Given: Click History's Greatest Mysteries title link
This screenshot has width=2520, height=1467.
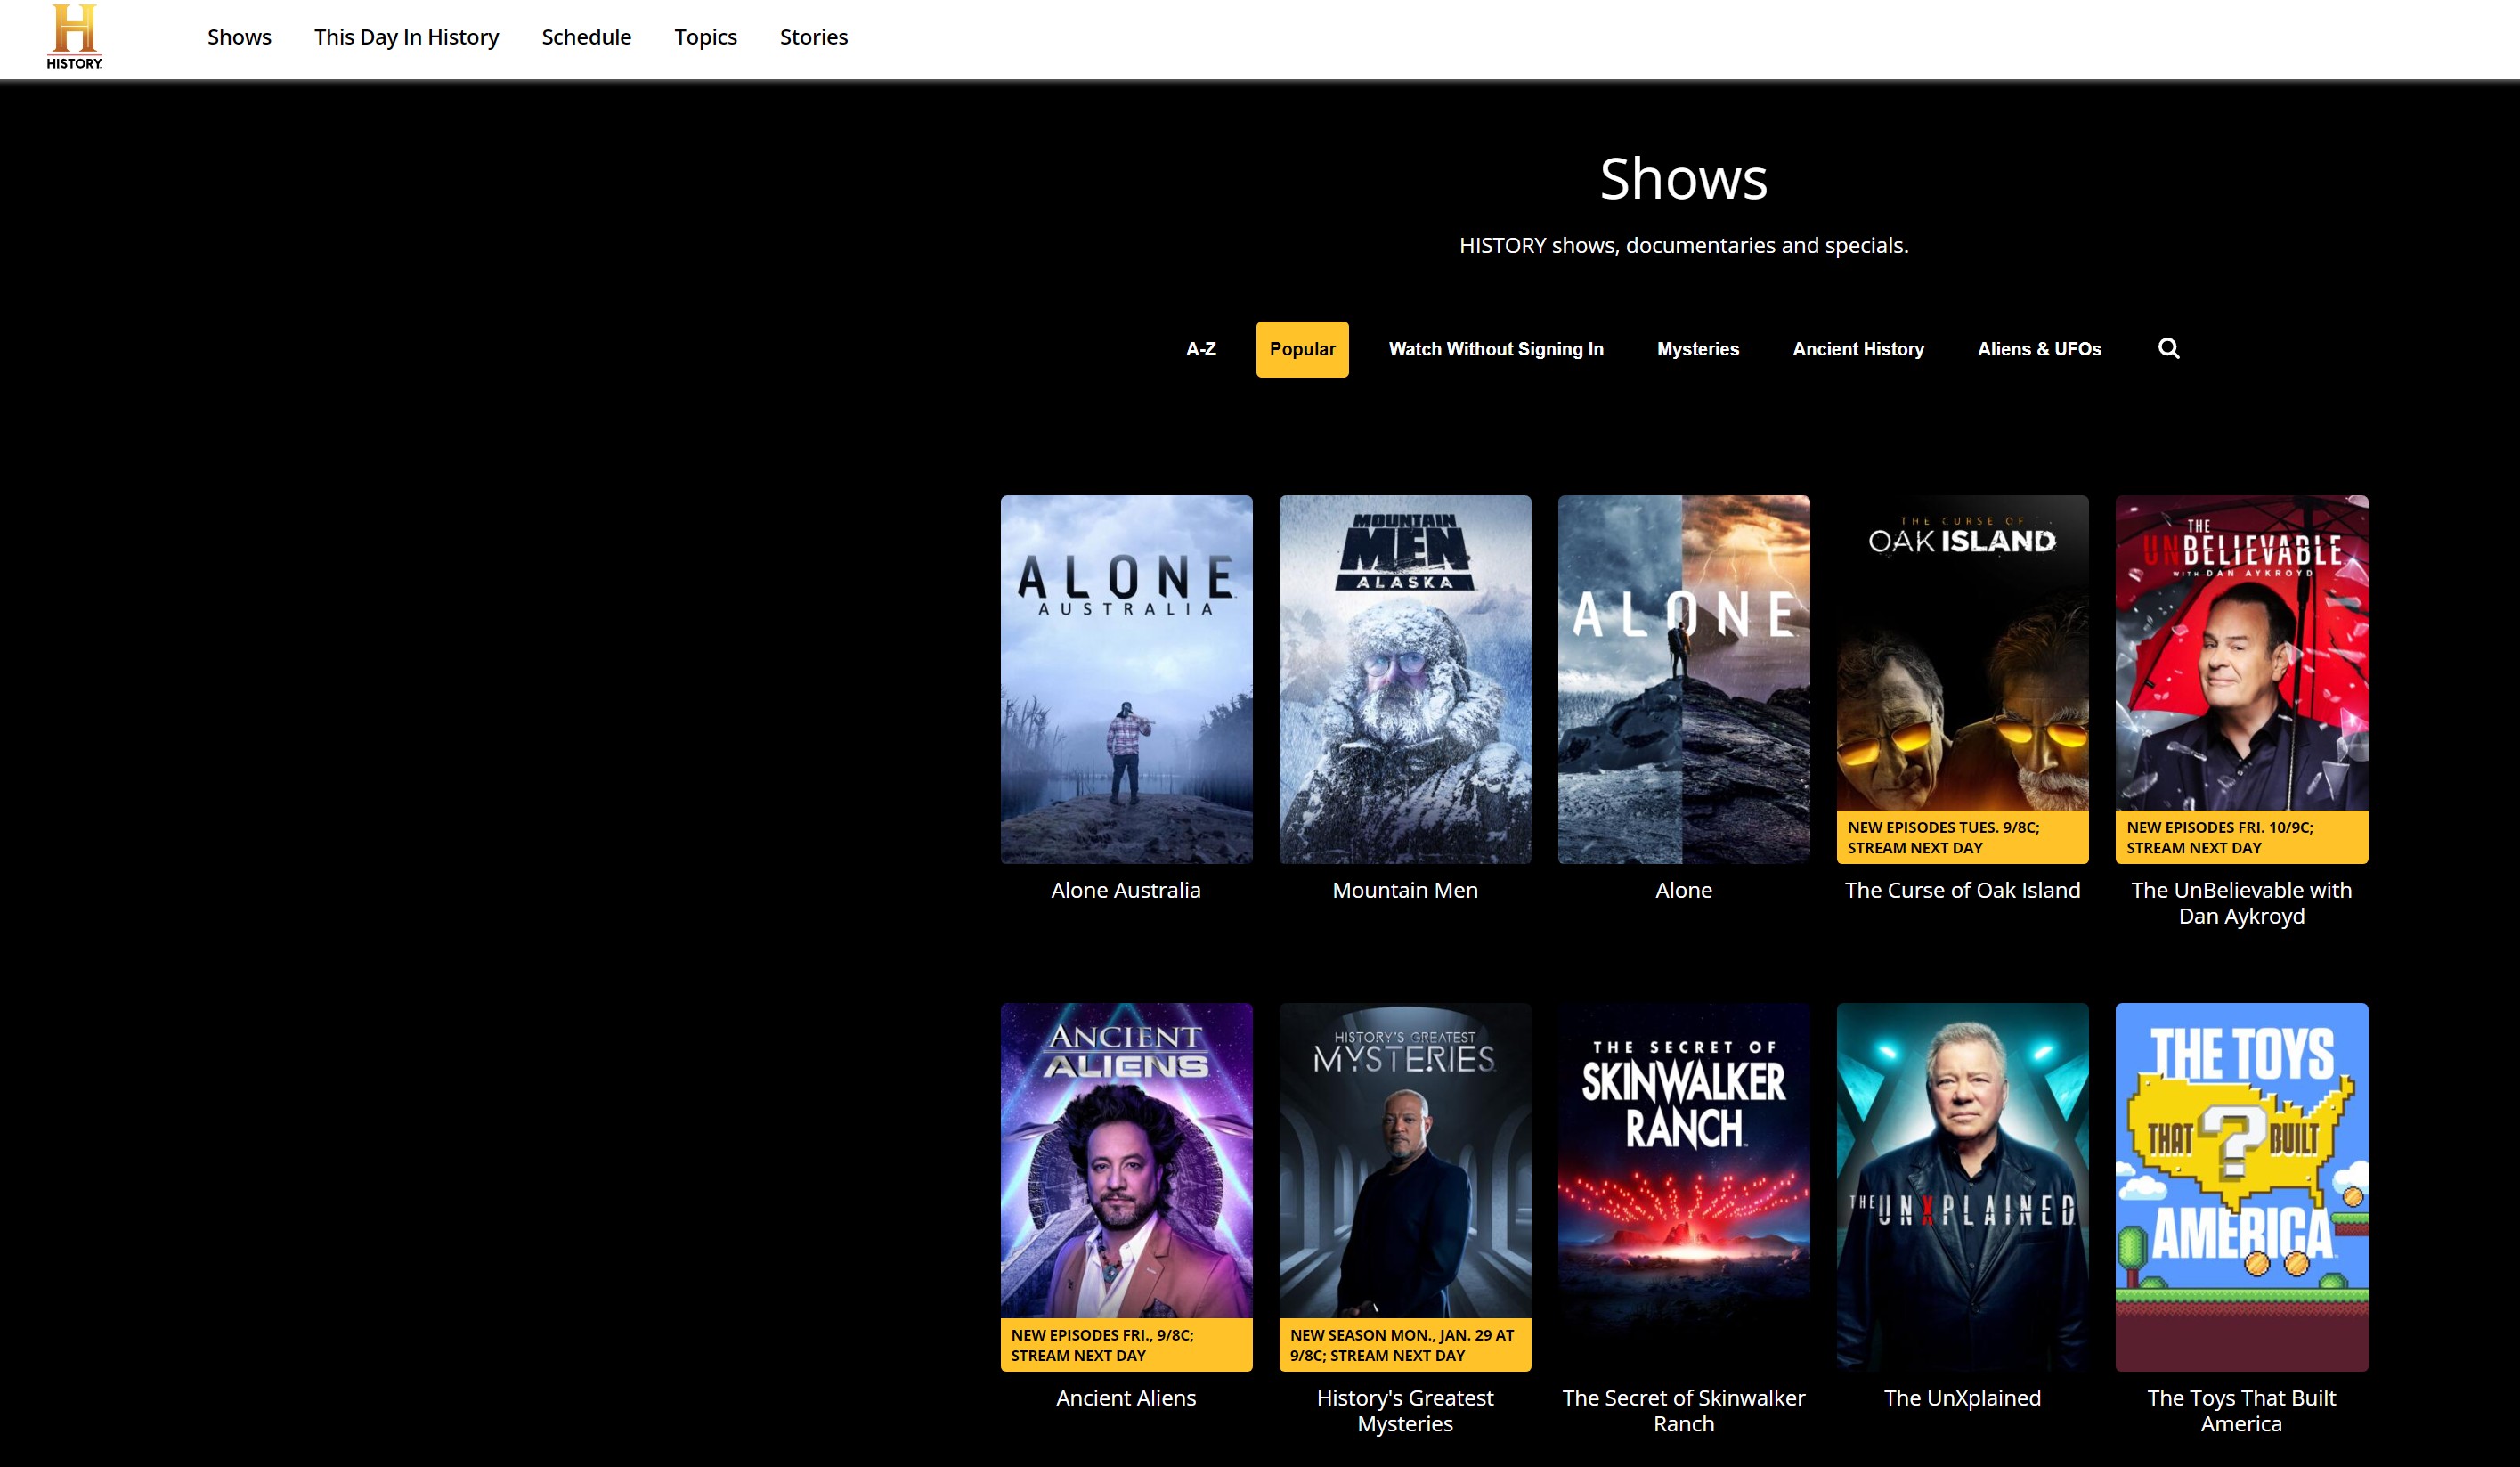Looking at the screenshot, I should [x=1405, y=1411].
